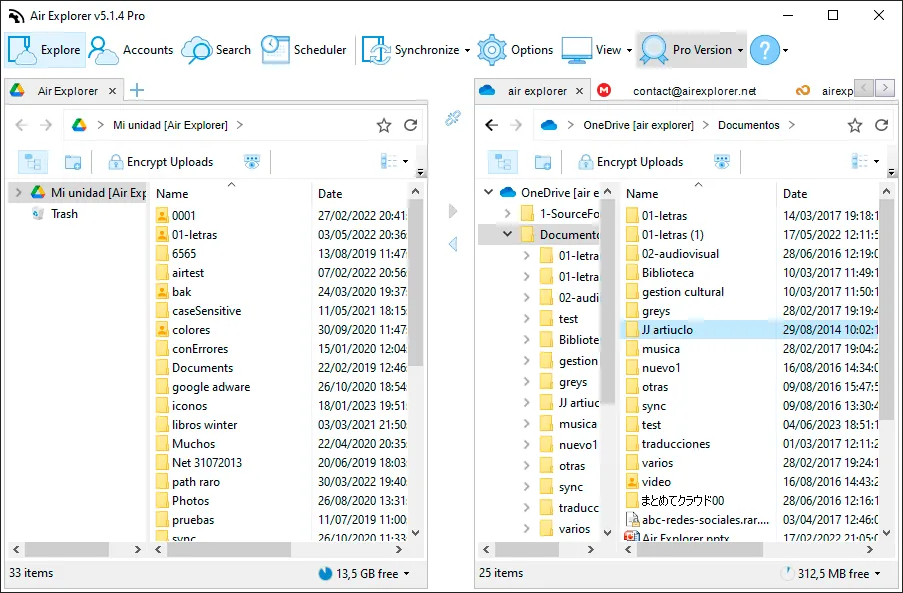Select the air explorer OneDrive tab
This screenshot has height=593, width=903.
tap(533, 90)
